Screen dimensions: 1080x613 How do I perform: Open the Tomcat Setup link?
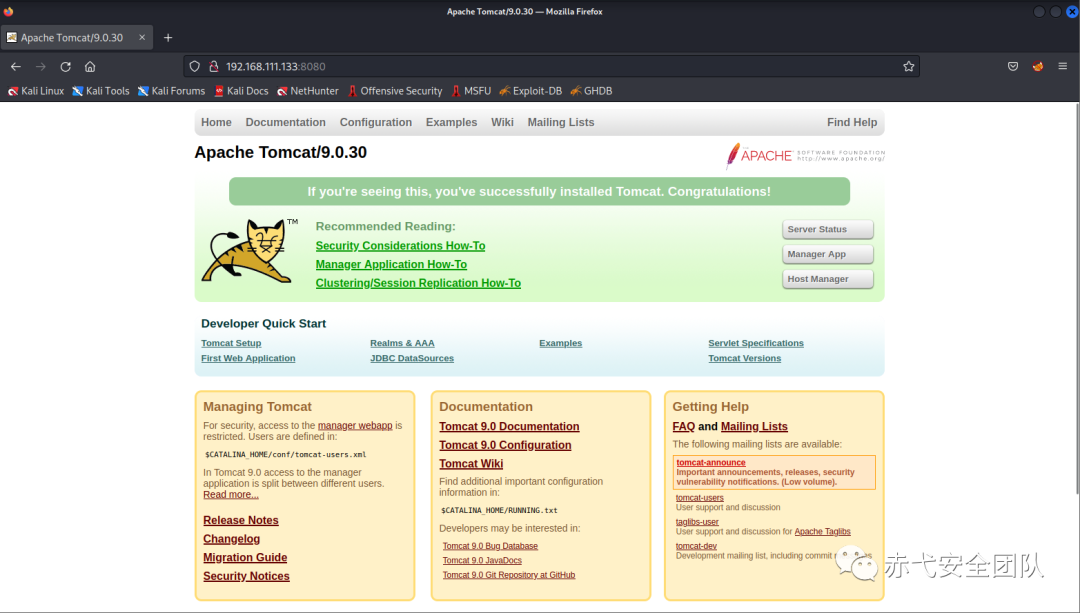coord(231,343)
